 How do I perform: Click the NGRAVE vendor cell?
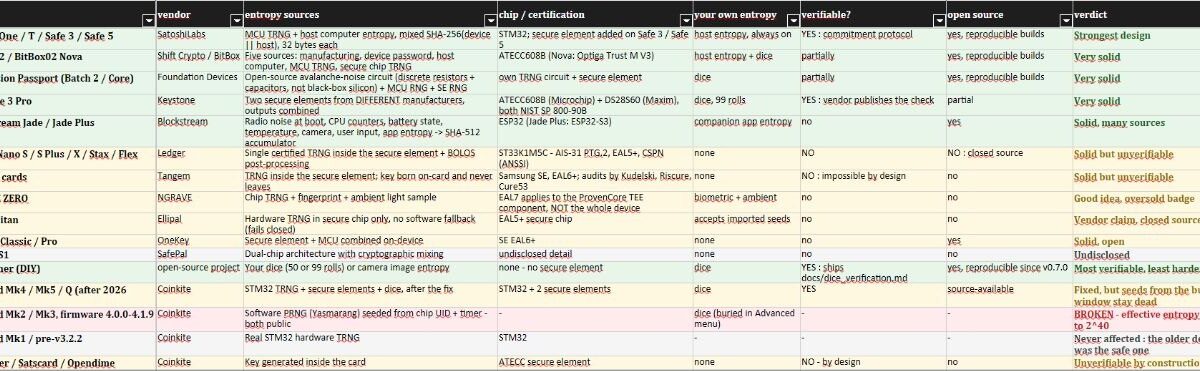tap(199, 202)
